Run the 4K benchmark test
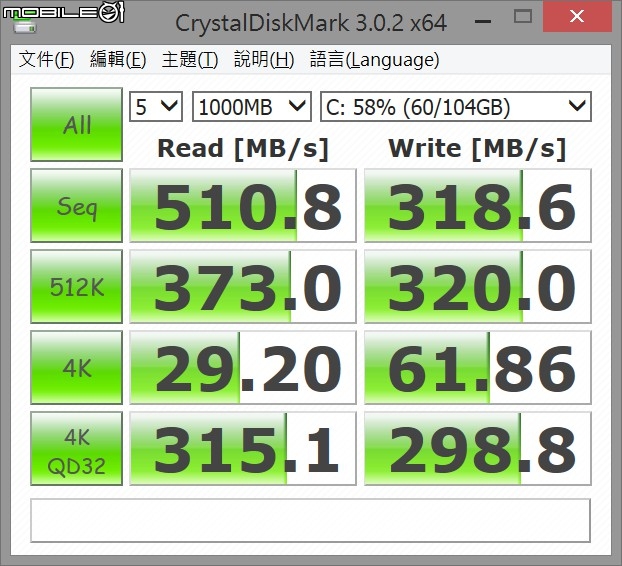This screenshot has height=566, width=622. point(77,367)
